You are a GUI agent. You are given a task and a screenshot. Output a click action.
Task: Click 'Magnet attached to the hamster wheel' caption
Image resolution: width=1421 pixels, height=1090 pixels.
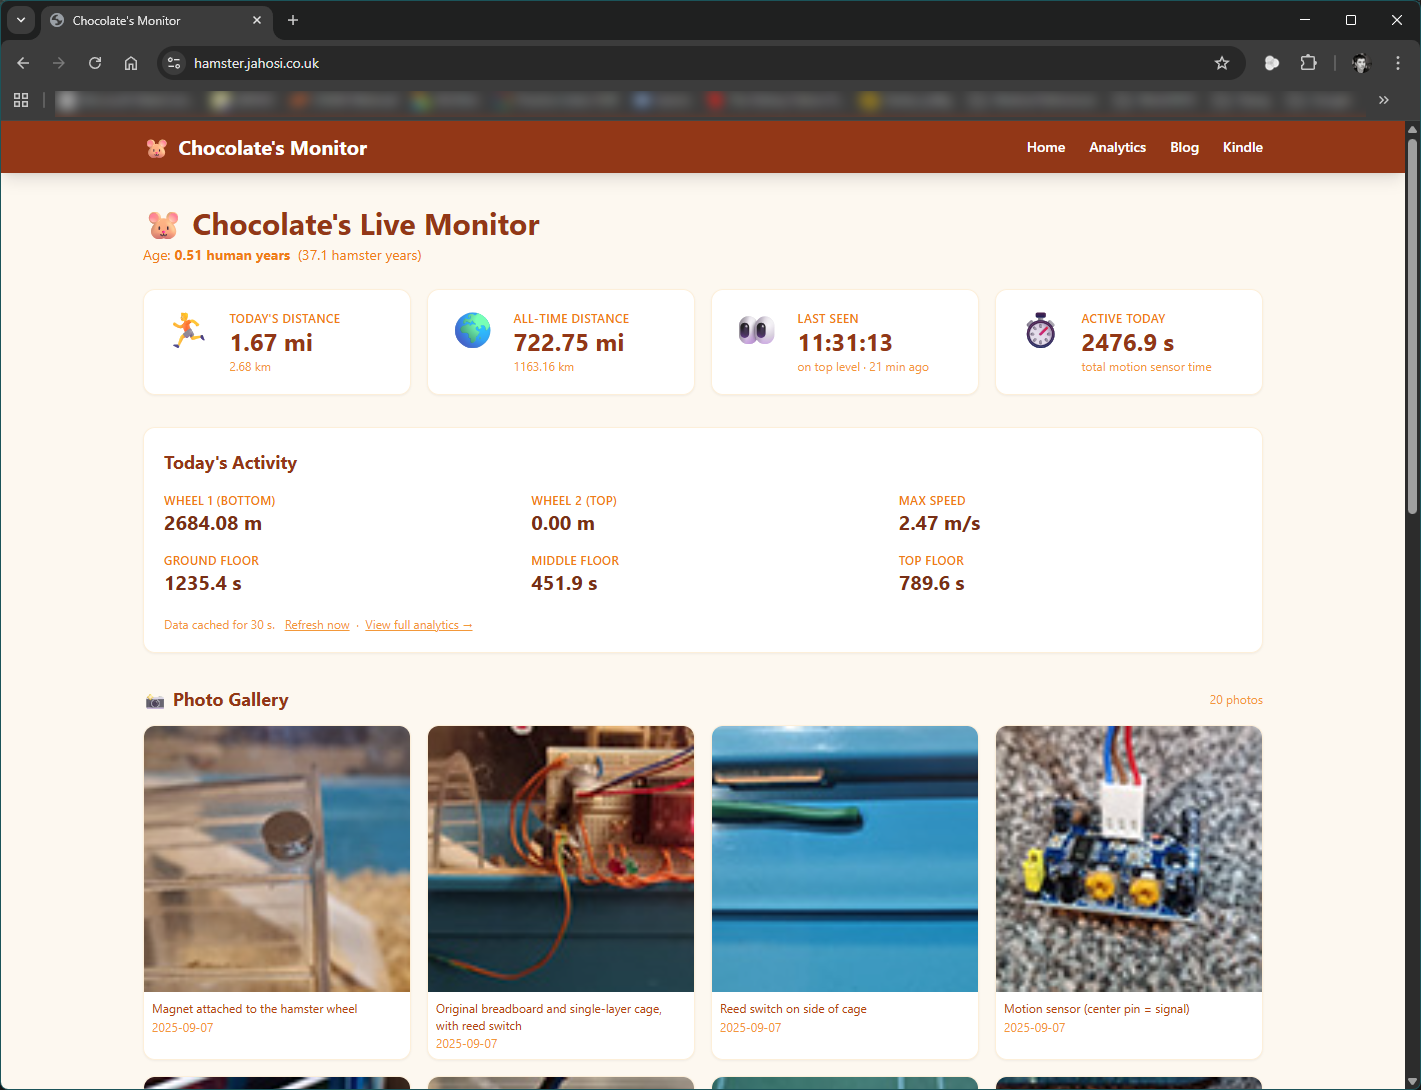(x=254, y=1009)
